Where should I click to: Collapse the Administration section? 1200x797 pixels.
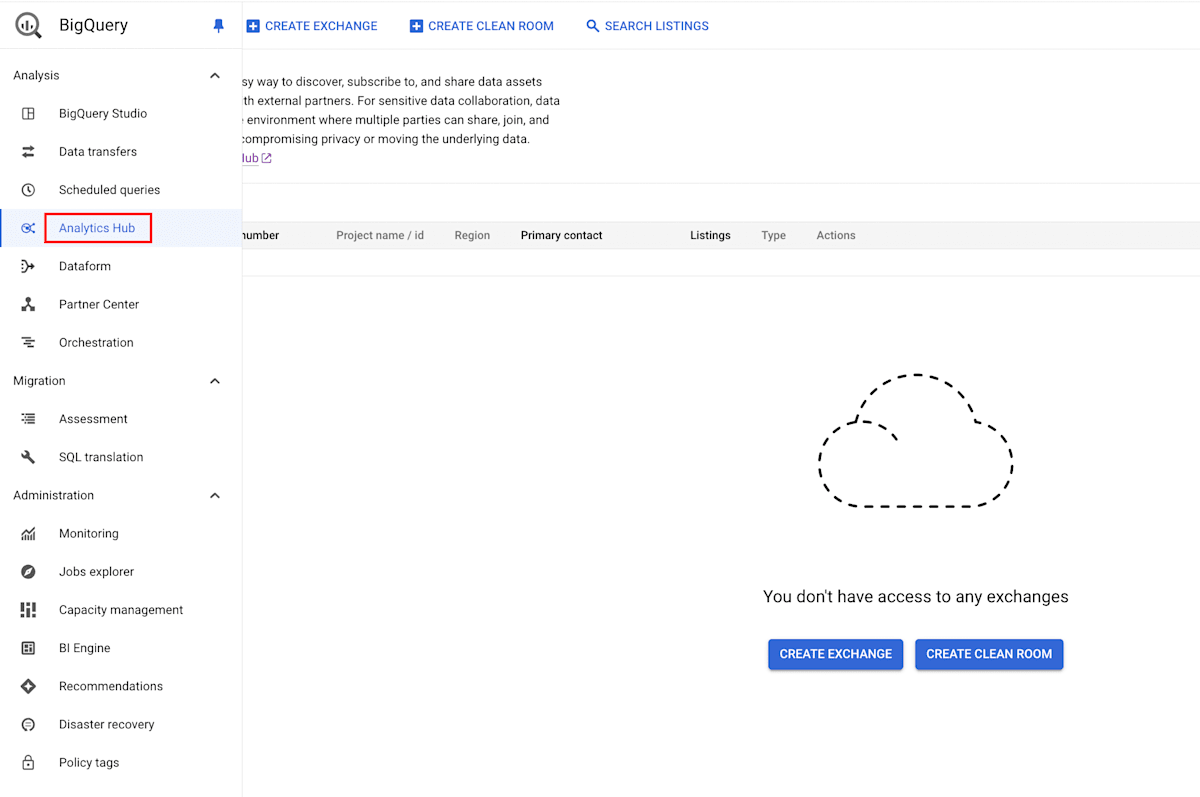tap(214, 496)
